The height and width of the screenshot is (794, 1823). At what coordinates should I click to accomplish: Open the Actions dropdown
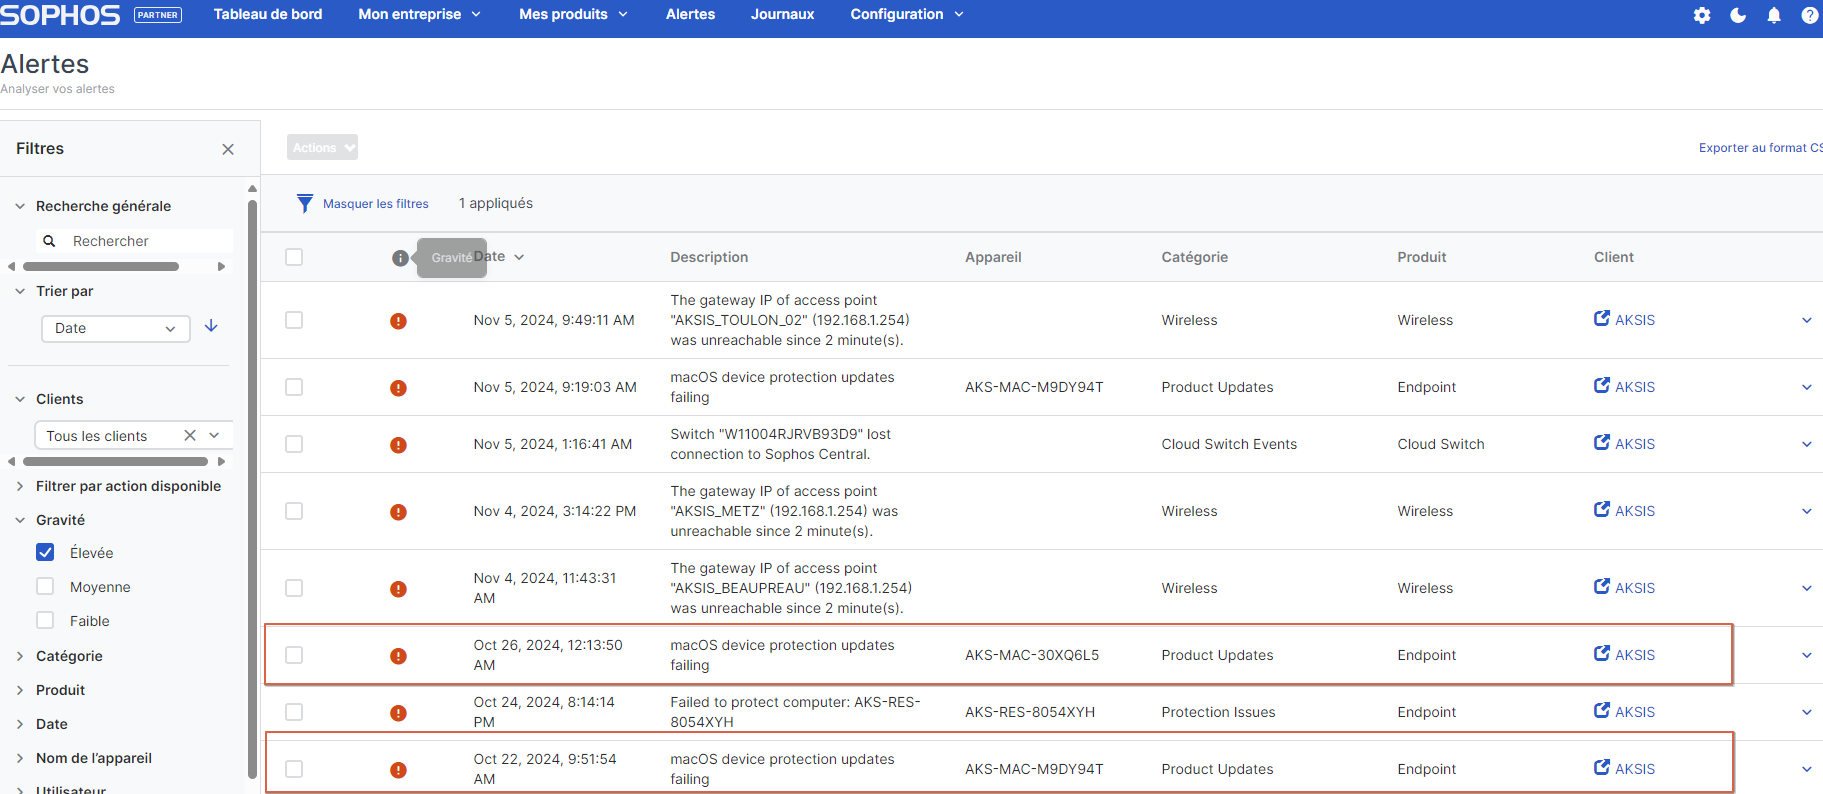(322, 147)
